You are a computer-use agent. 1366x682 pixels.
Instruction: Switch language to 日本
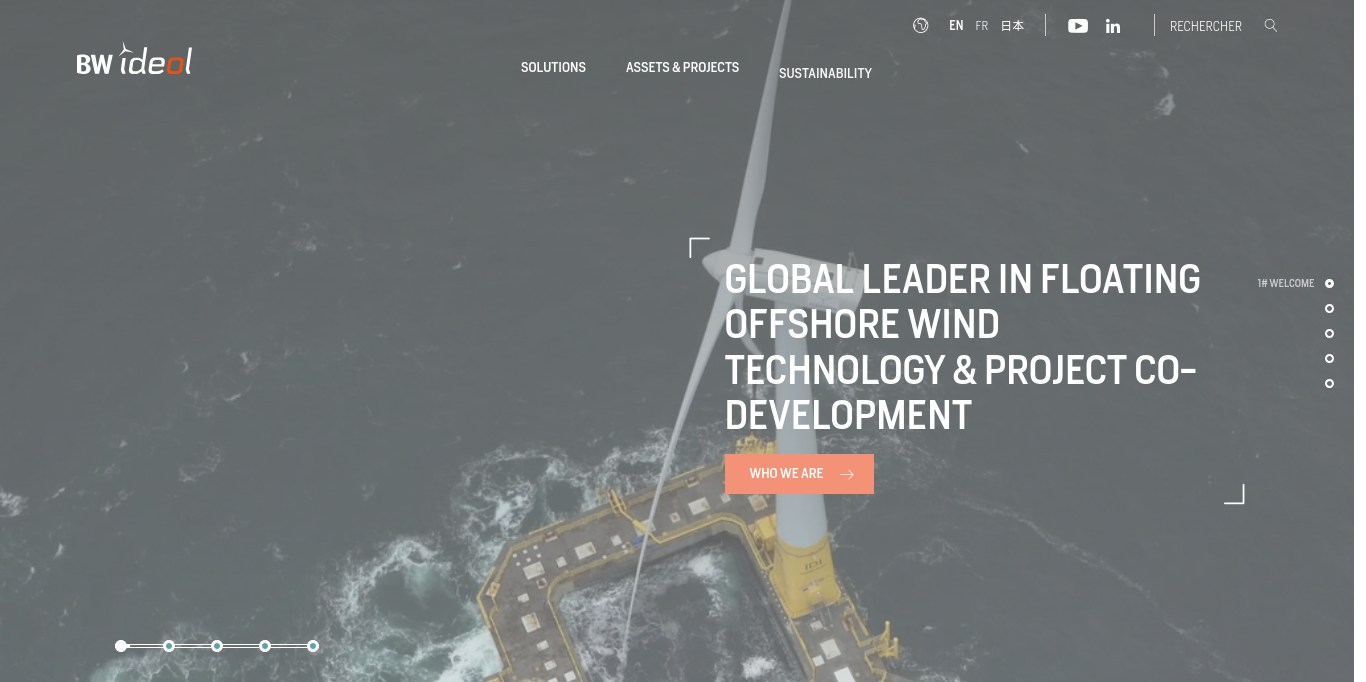point(1013,26)
